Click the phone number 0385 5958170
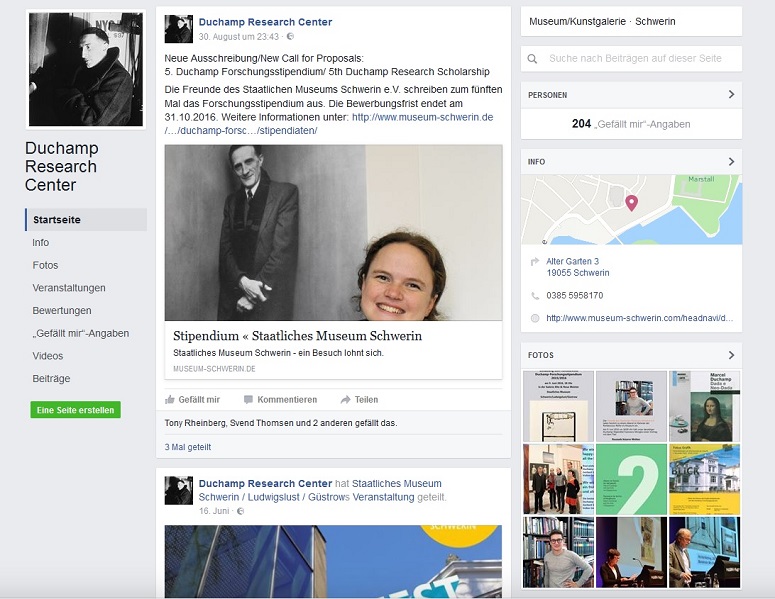775x599 pixels. [x=575, y=296]
